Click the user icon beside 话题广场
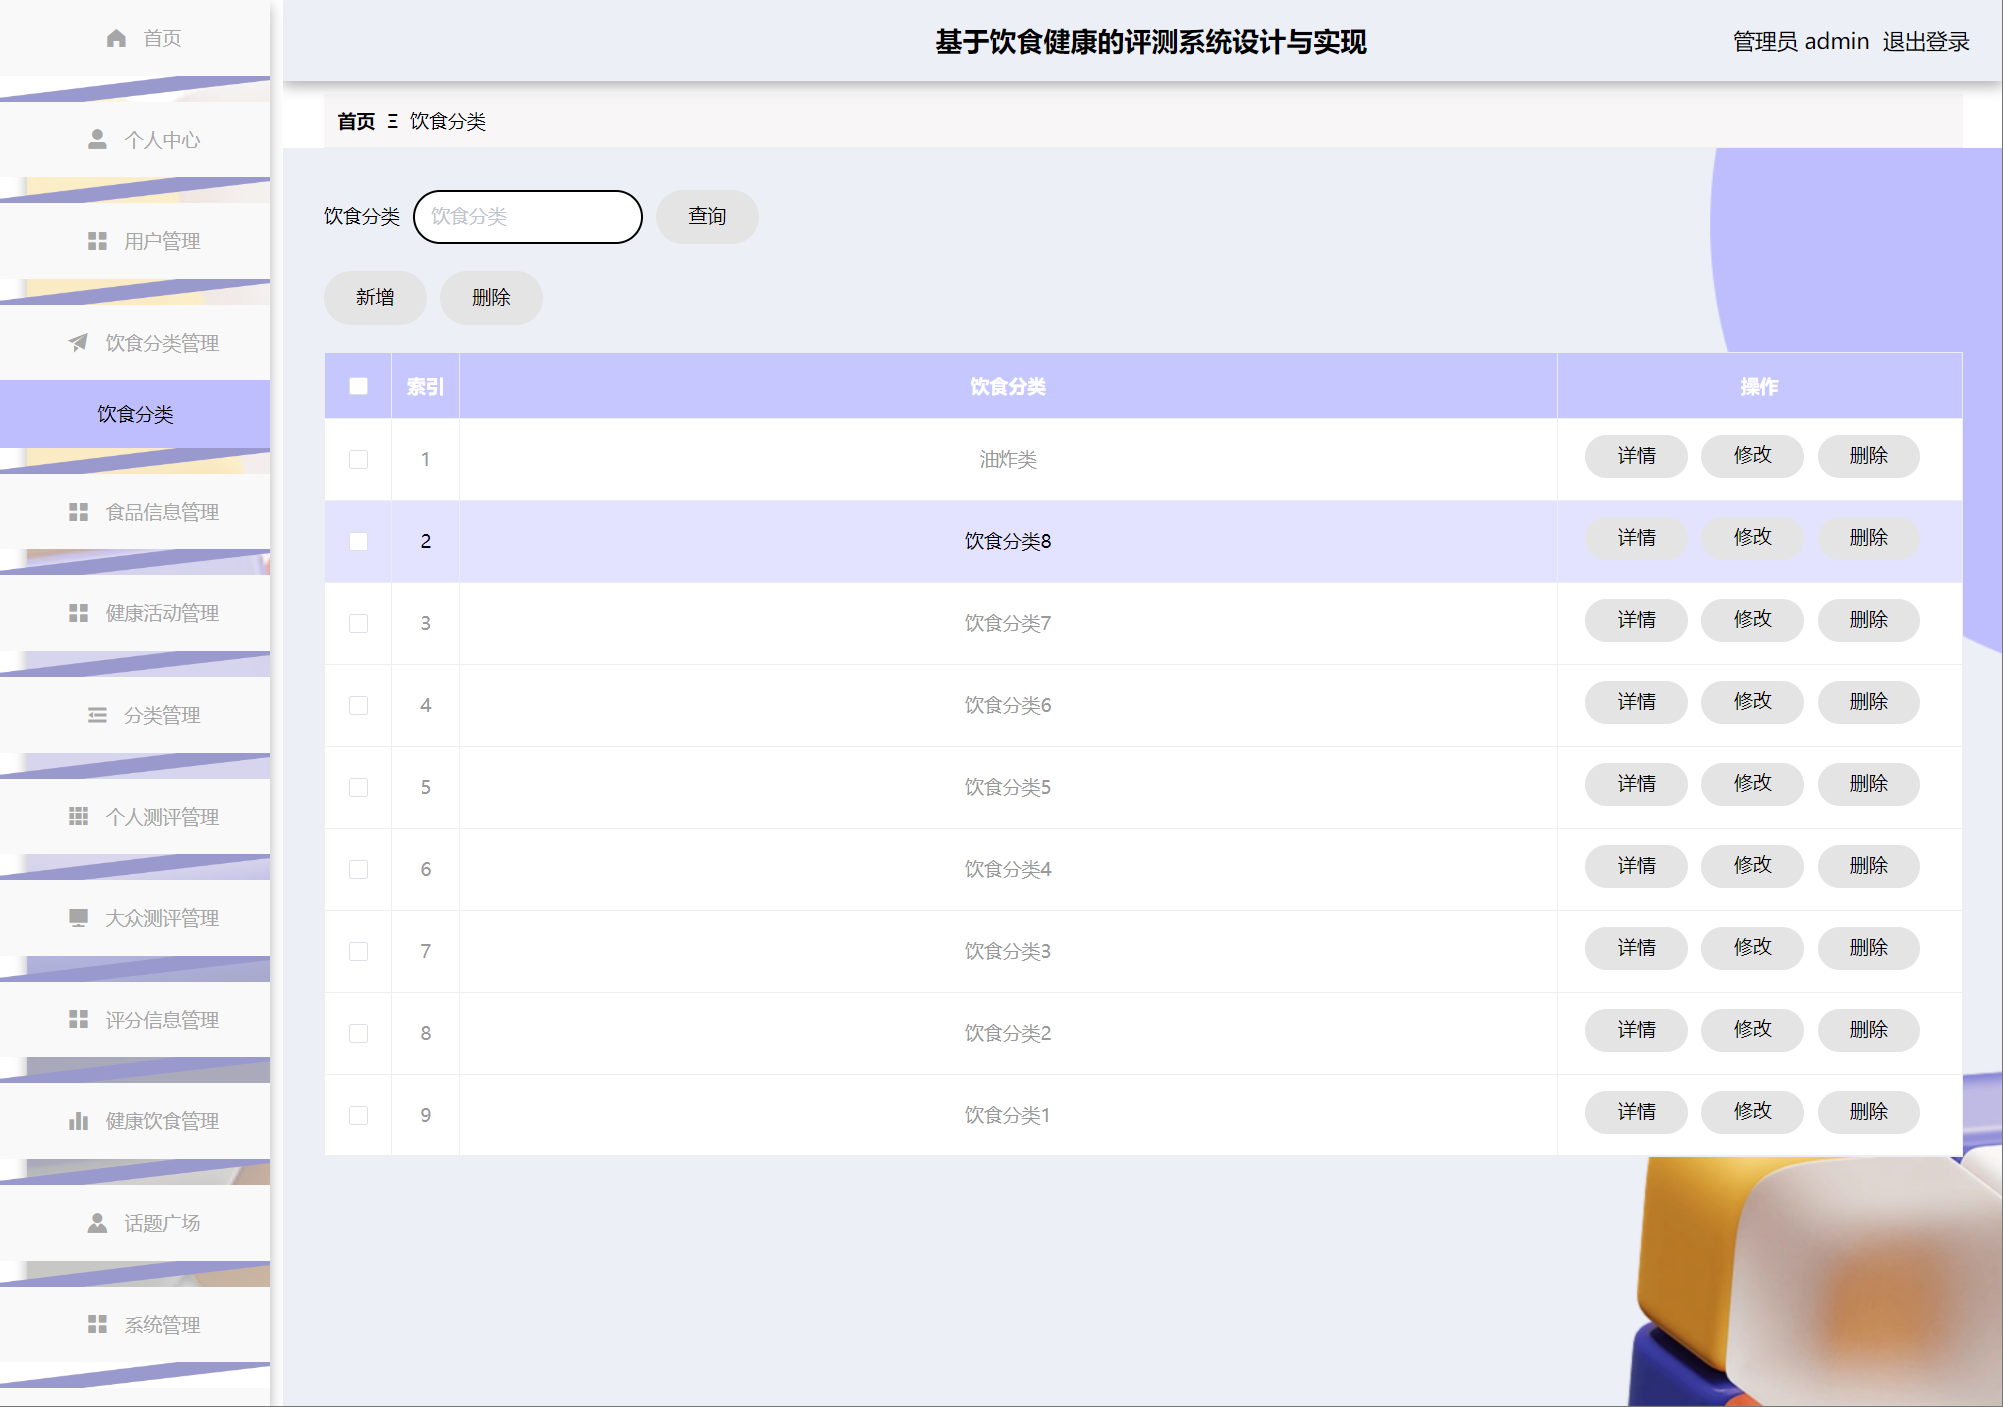2003x1407 pixels. pos(97,1223)
